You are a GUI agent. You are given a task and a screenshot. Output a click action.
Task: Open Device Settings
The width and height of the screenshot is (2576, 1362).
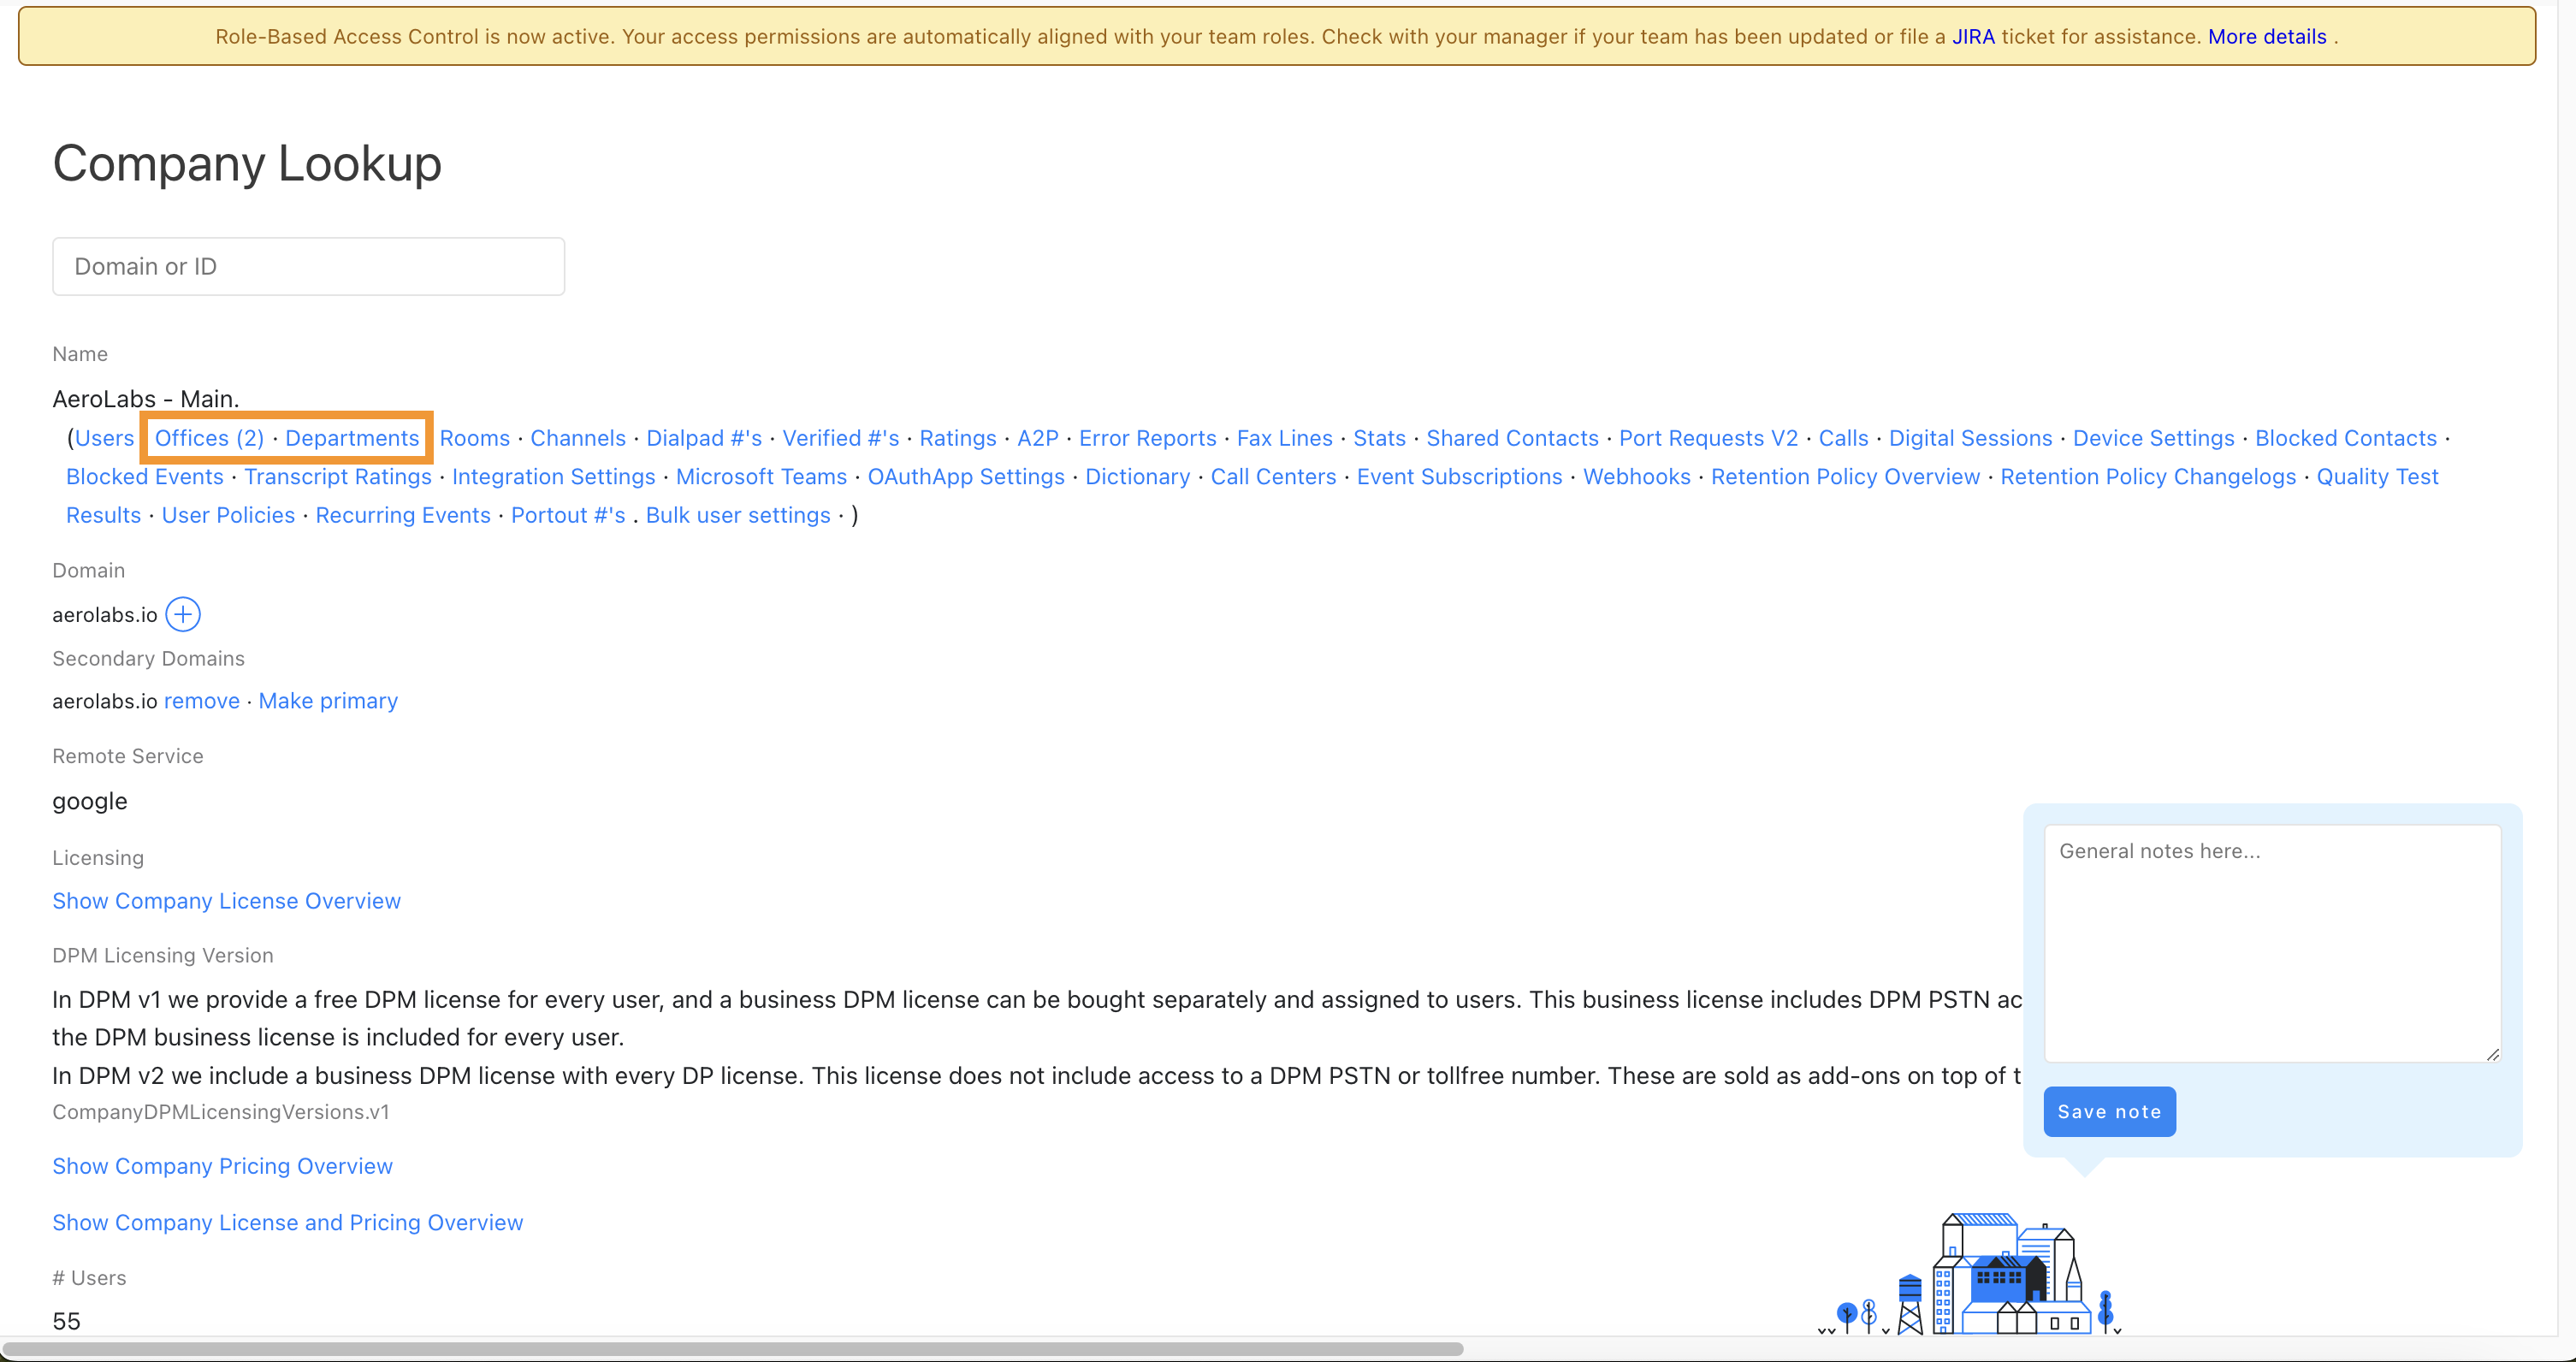click(x=2154, y=438)
